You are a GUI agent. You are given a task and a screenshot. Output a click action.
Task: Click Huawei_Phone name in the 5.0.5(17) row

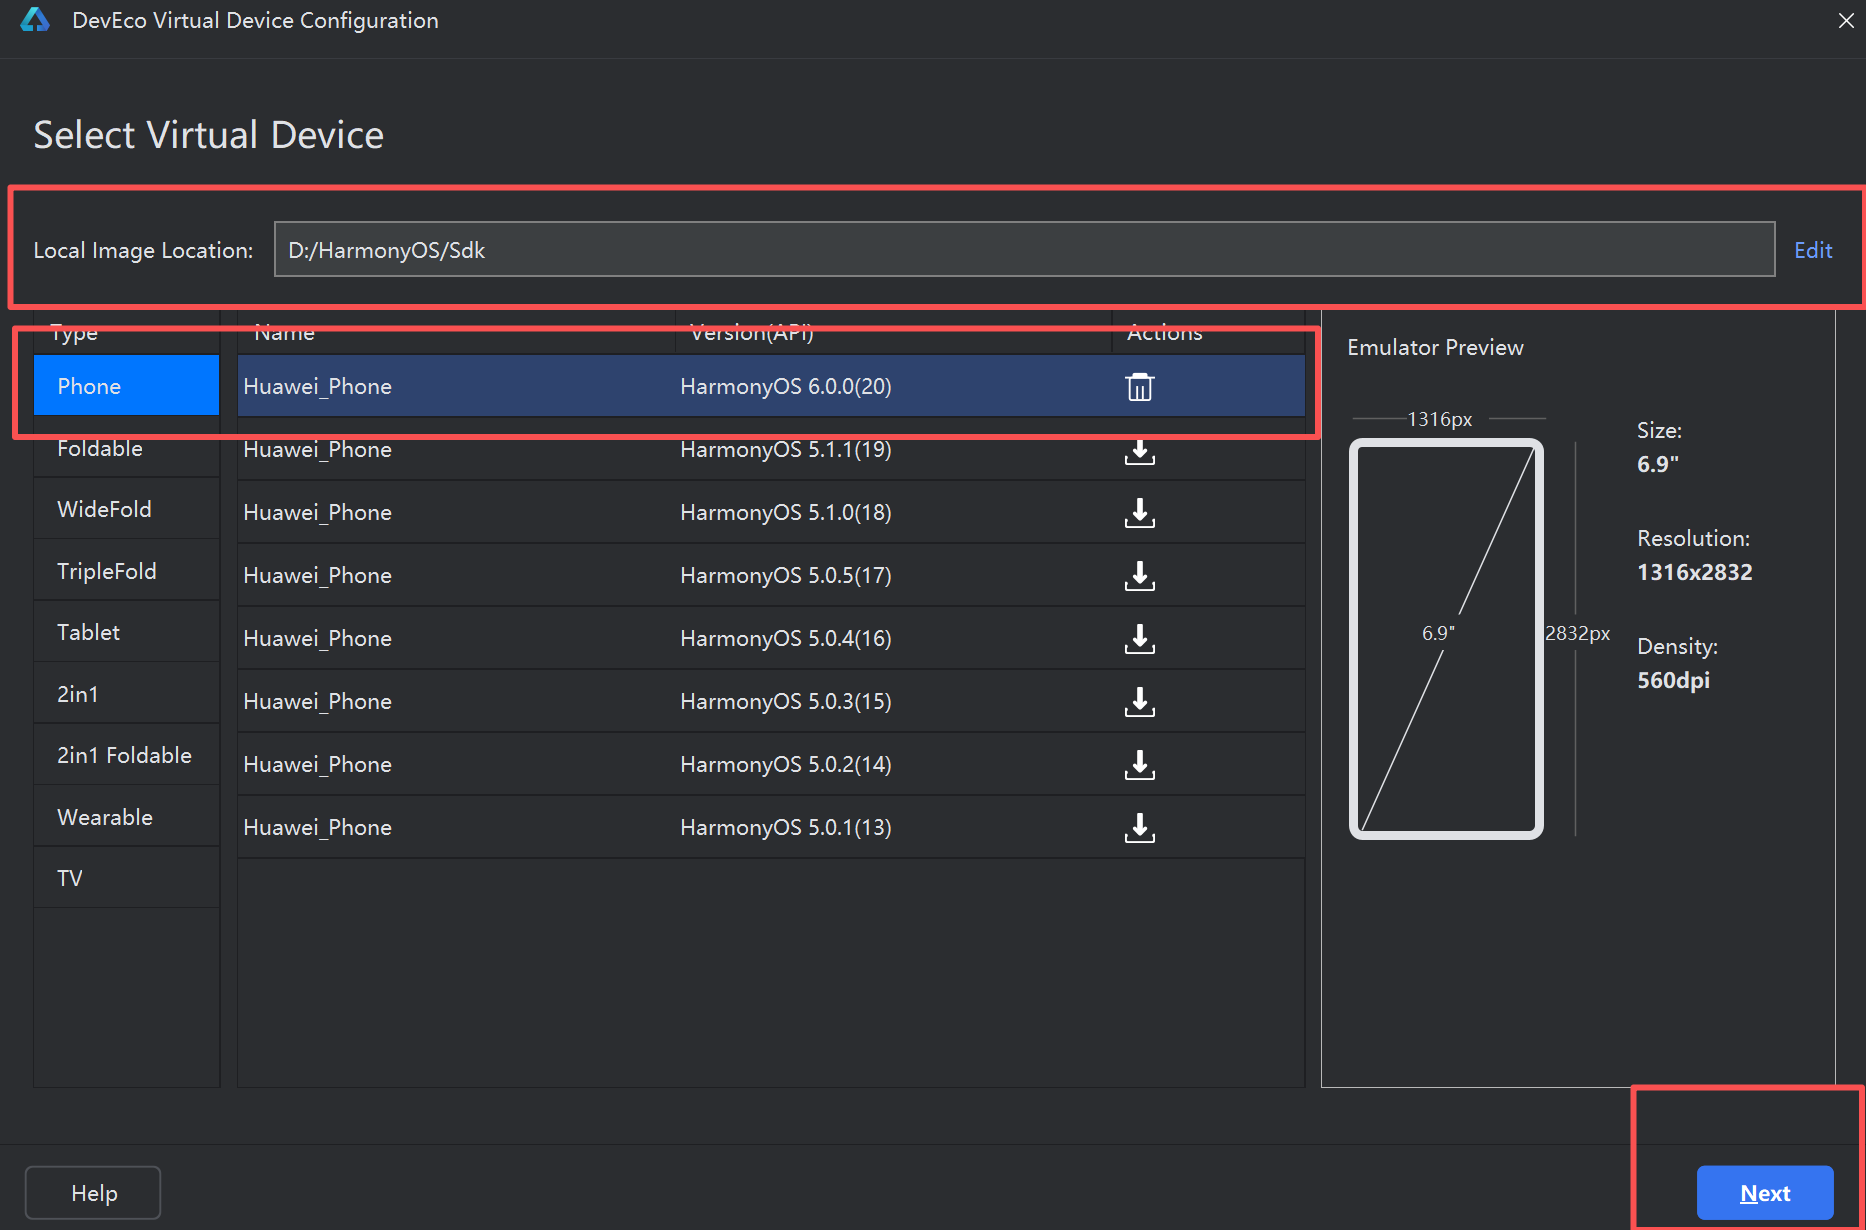click(x=317, y=575)
